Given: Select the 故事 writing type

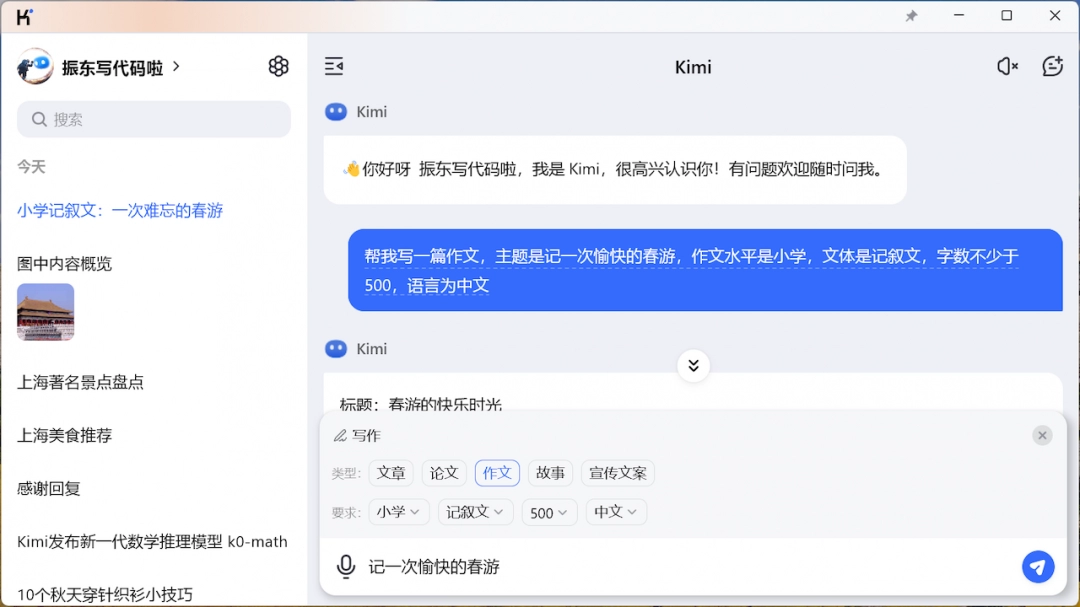Looking at the screenshot, I should [550, 473].
